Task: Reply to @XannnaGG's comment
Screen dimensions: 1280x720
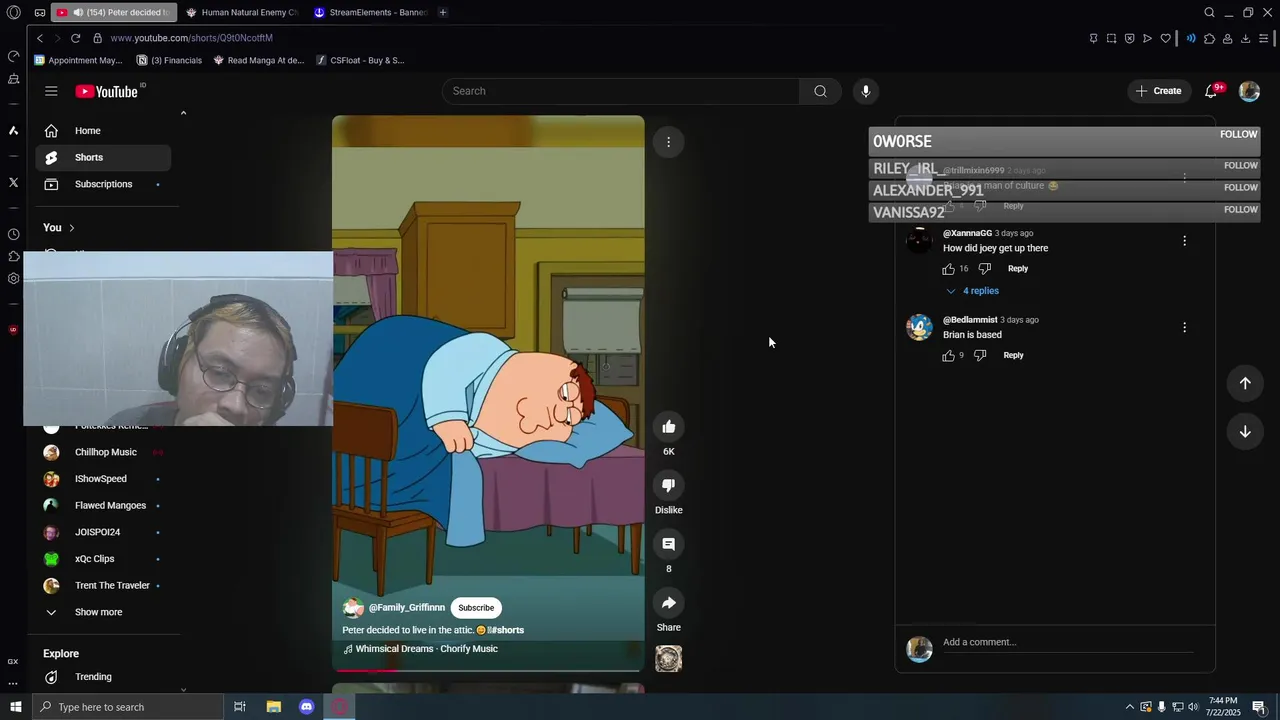Action: coord(1018,268)
